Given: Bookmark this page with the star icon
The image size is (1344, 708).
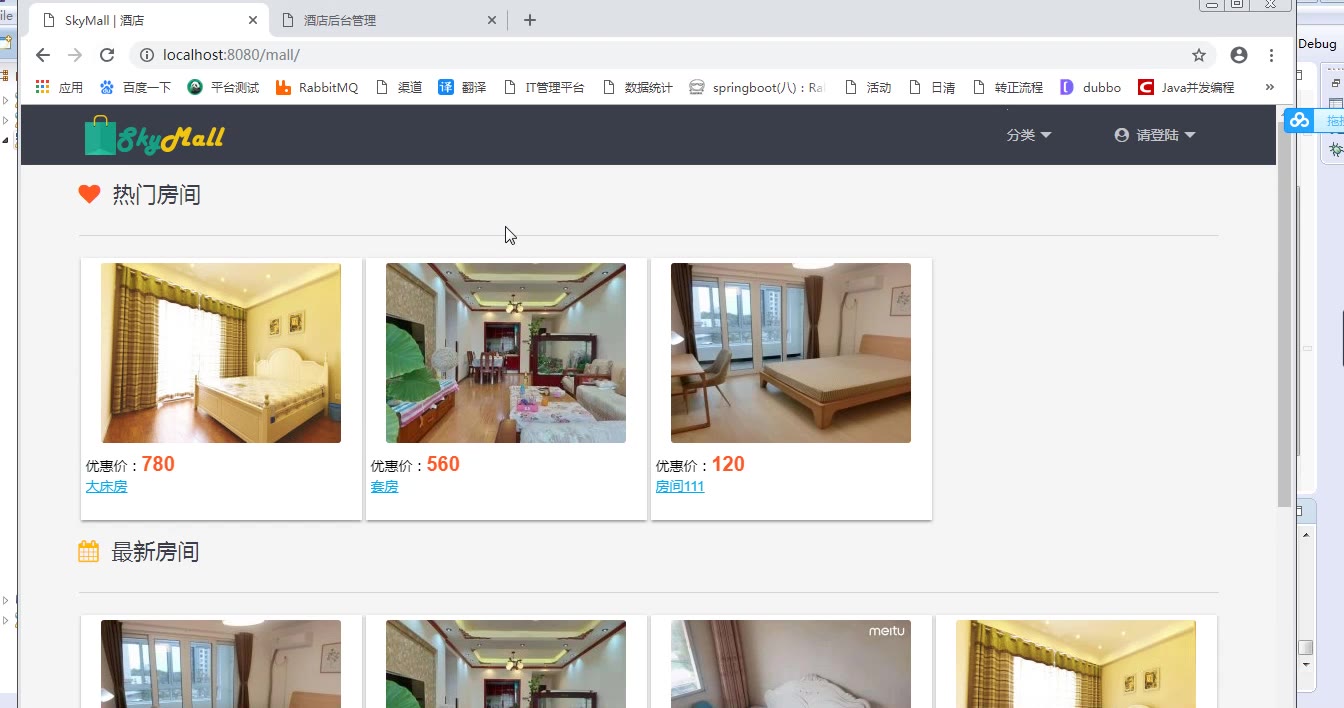Looking at the screenshot, I should coord(1199,55).
